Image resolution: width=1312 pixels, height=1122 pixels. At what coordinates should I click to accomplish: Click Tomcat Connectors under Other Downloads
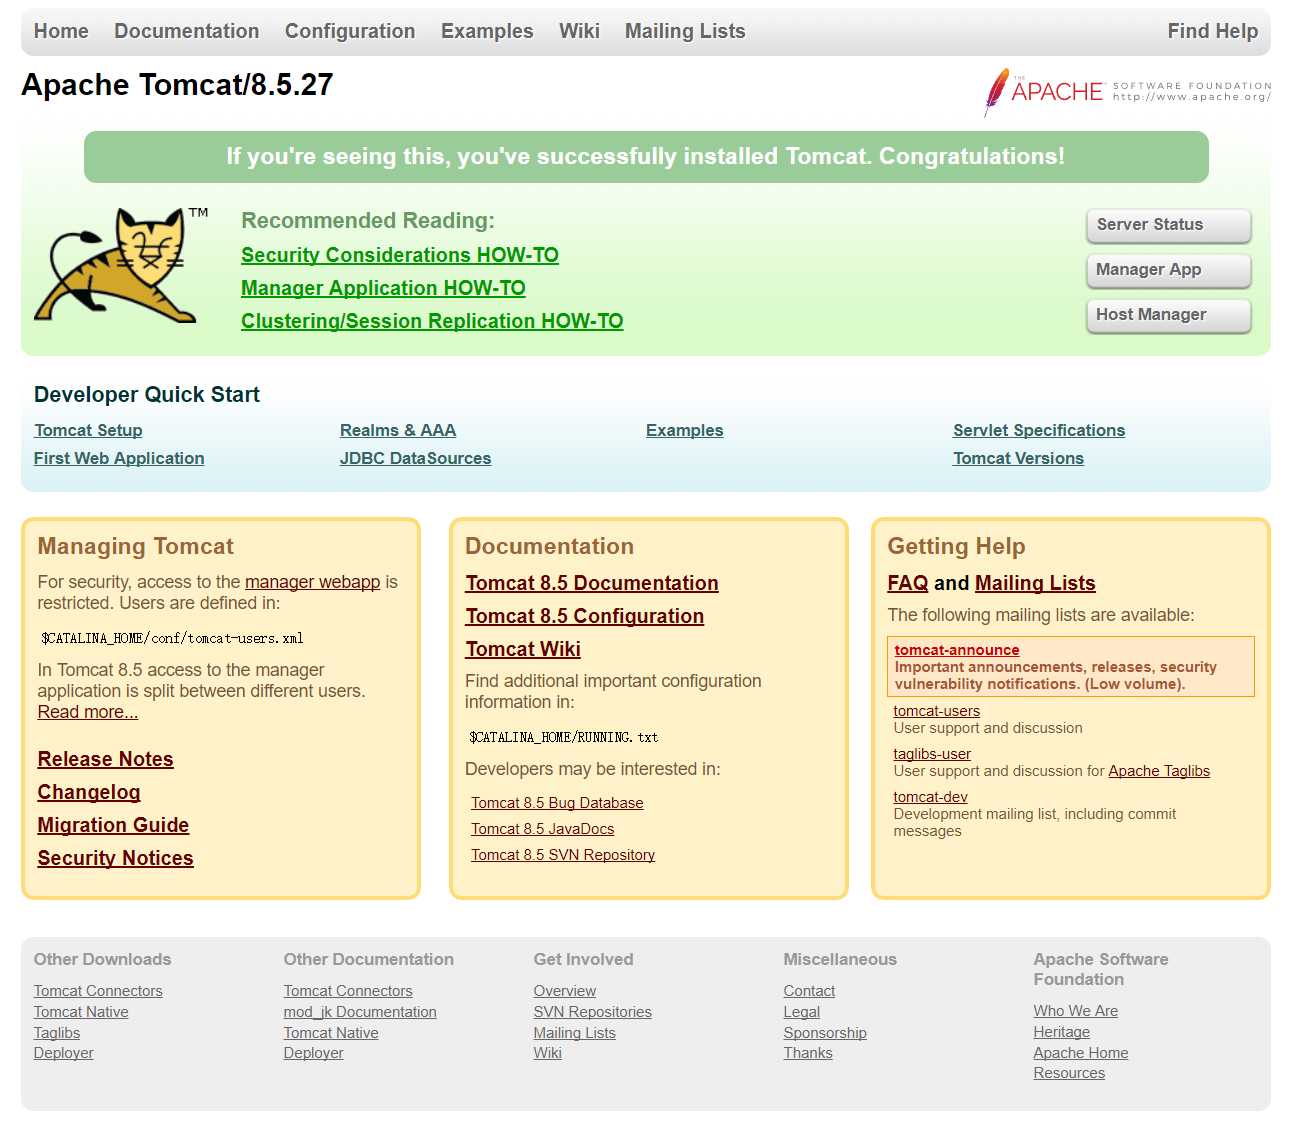tap(98, 991)
